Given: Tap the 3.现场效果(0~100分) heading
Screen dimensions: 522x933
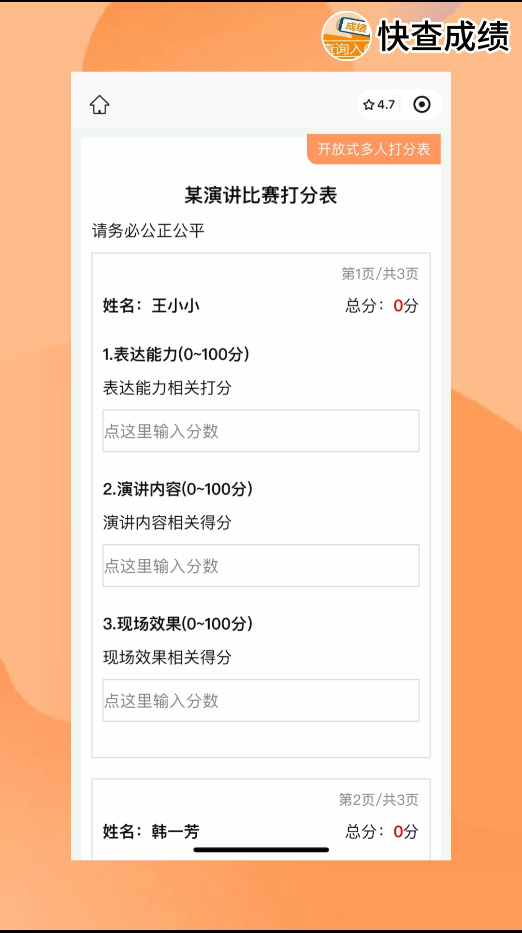Looking at the screenshot, I should (178, 624).
